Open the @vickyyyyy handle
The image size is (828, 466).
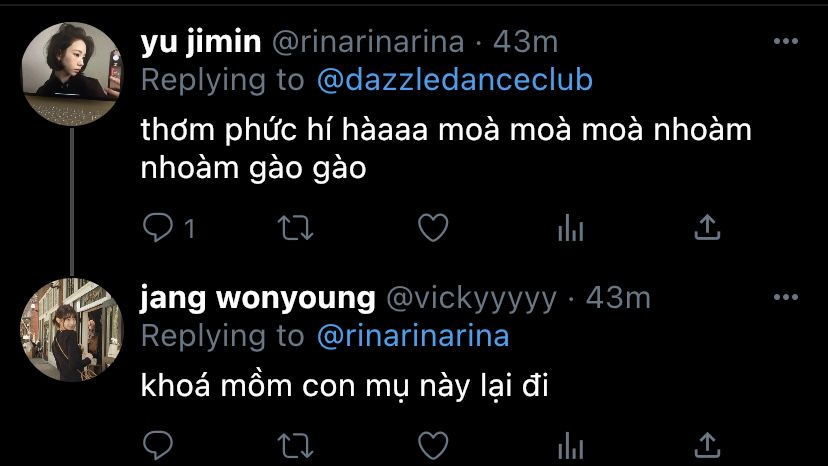[472, 299]
